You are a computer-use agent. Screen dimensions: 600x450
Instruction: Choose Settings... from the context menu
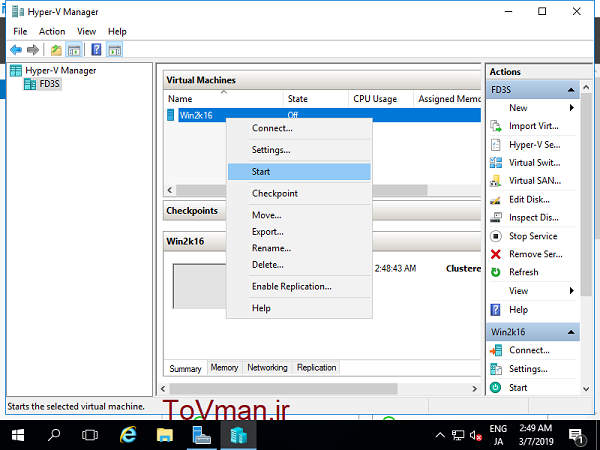[x=299, y=150]
